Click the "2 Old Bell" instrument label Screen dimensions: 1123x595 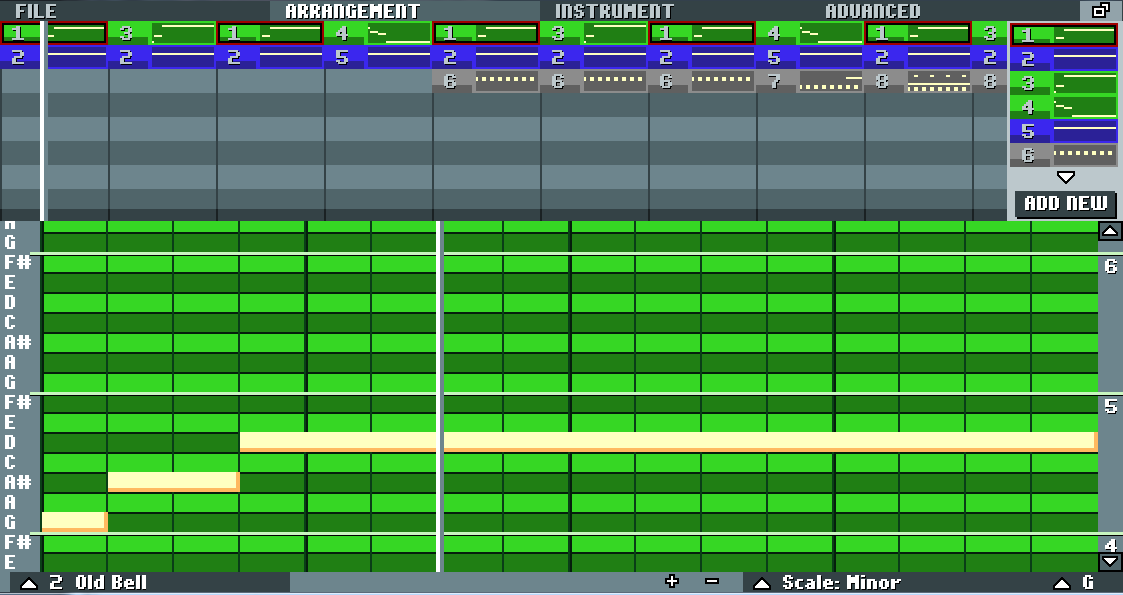click(98, 582)
